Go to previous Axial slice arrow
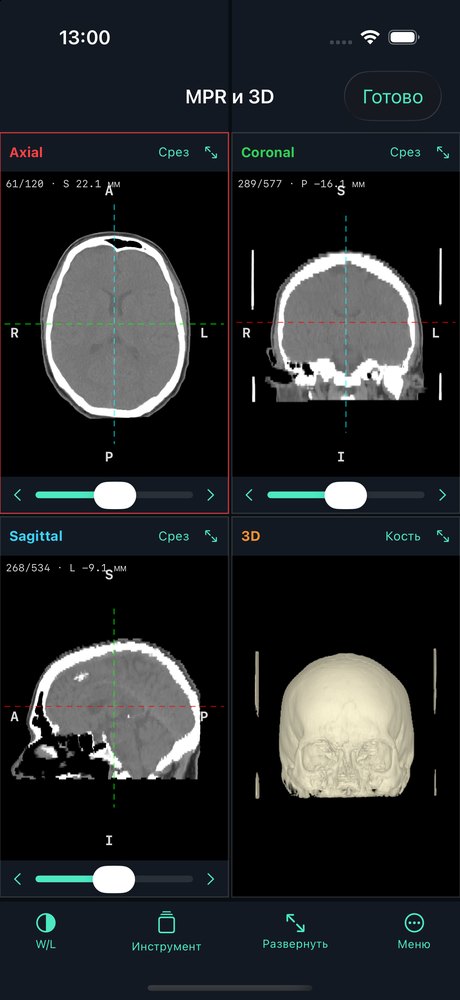The width and height of the screenshot is (460, 1000). pos(18,495)
